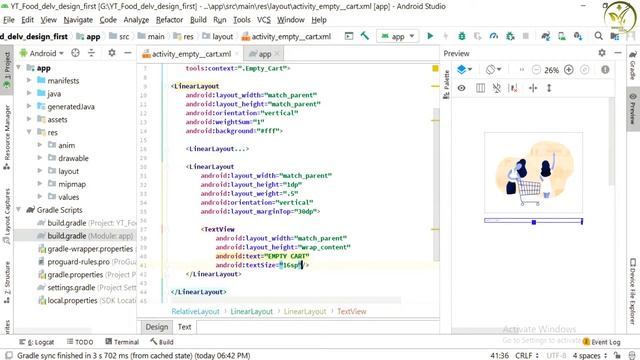
Task: Open the TODO tool window
Action: [80, 342]
